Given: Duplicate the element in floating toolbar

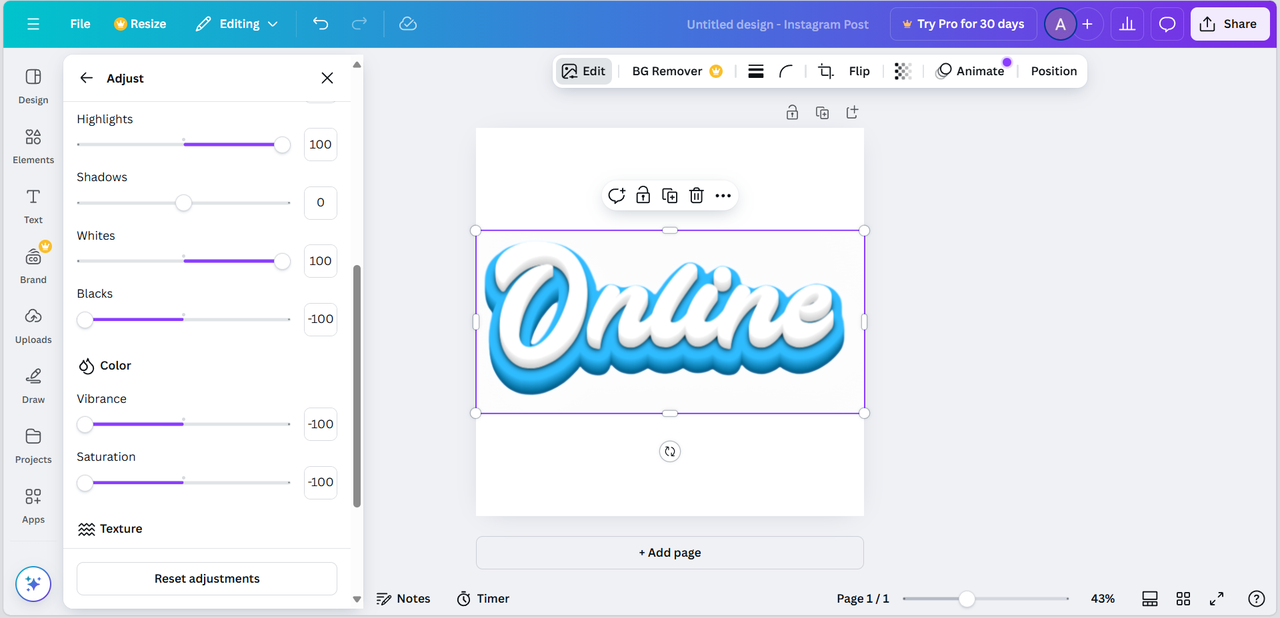Looking at the screenshot, I should point(670,196).
